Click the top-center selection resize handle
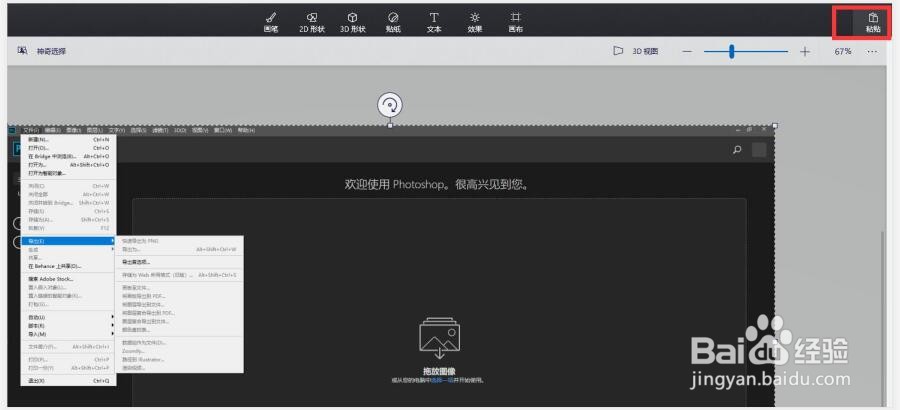Image resolution: width=900 pixels, height=410 pixels. click(390, 125)
